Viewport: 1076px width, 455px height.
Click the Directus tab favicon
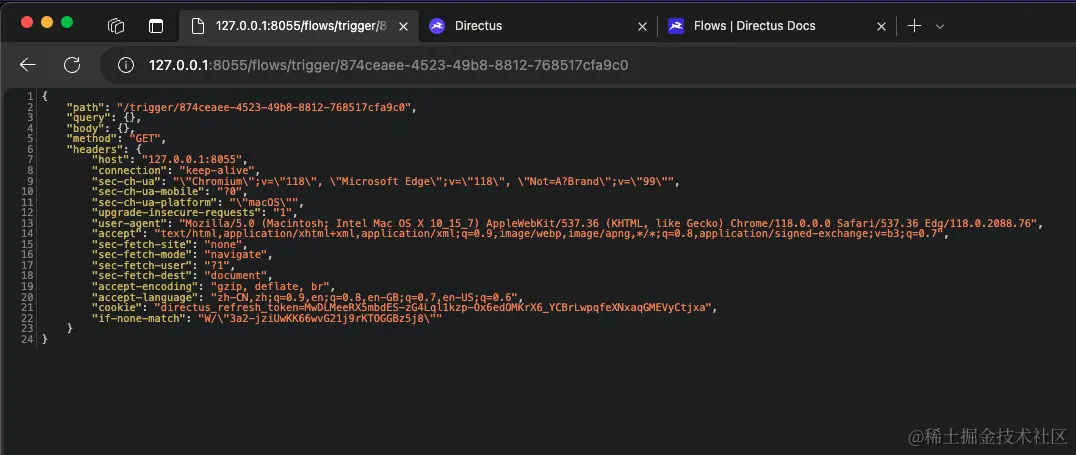[x=436, y=26]
